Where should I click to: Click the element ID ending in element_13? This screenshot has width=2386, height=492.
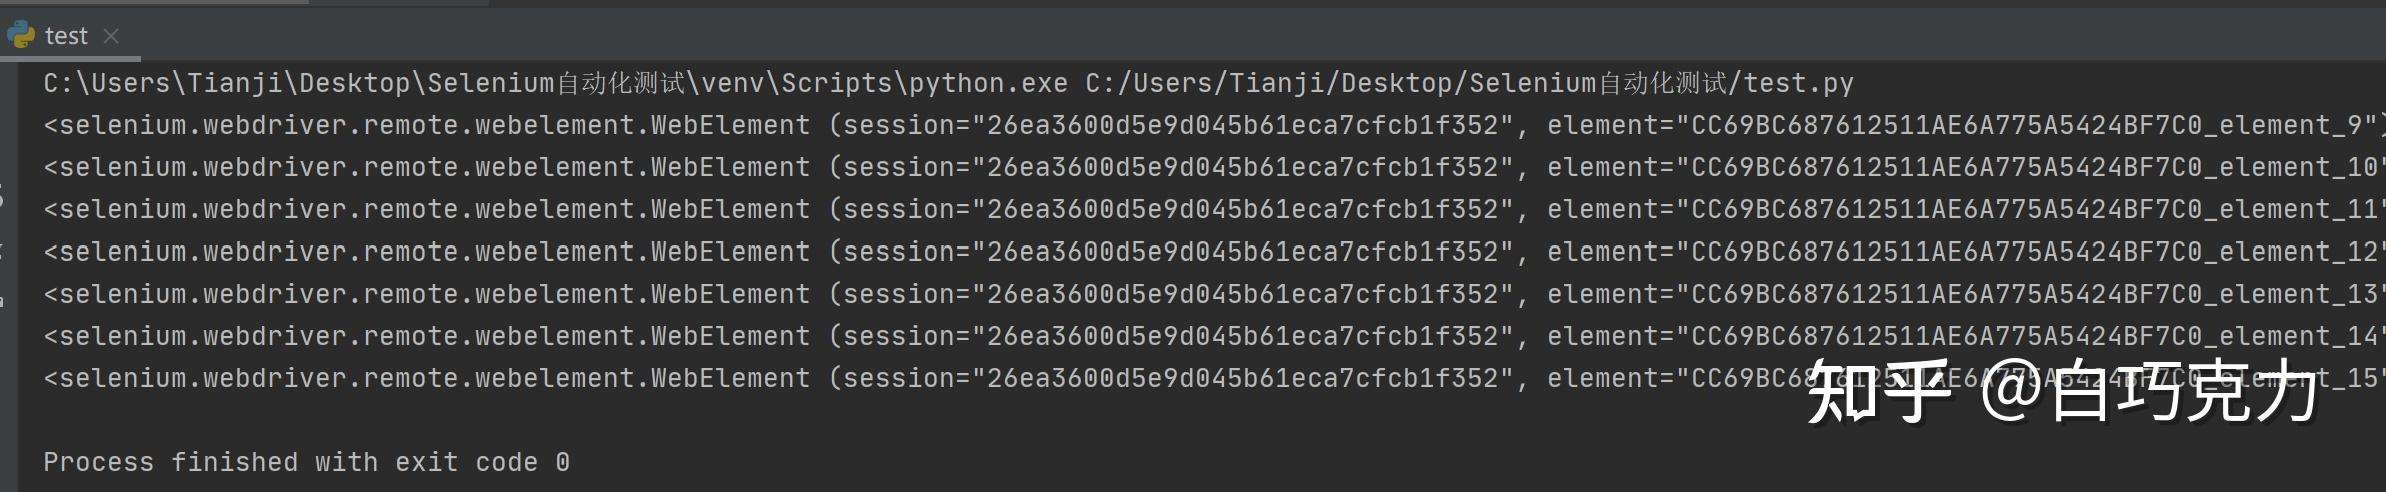(2032, 294)
